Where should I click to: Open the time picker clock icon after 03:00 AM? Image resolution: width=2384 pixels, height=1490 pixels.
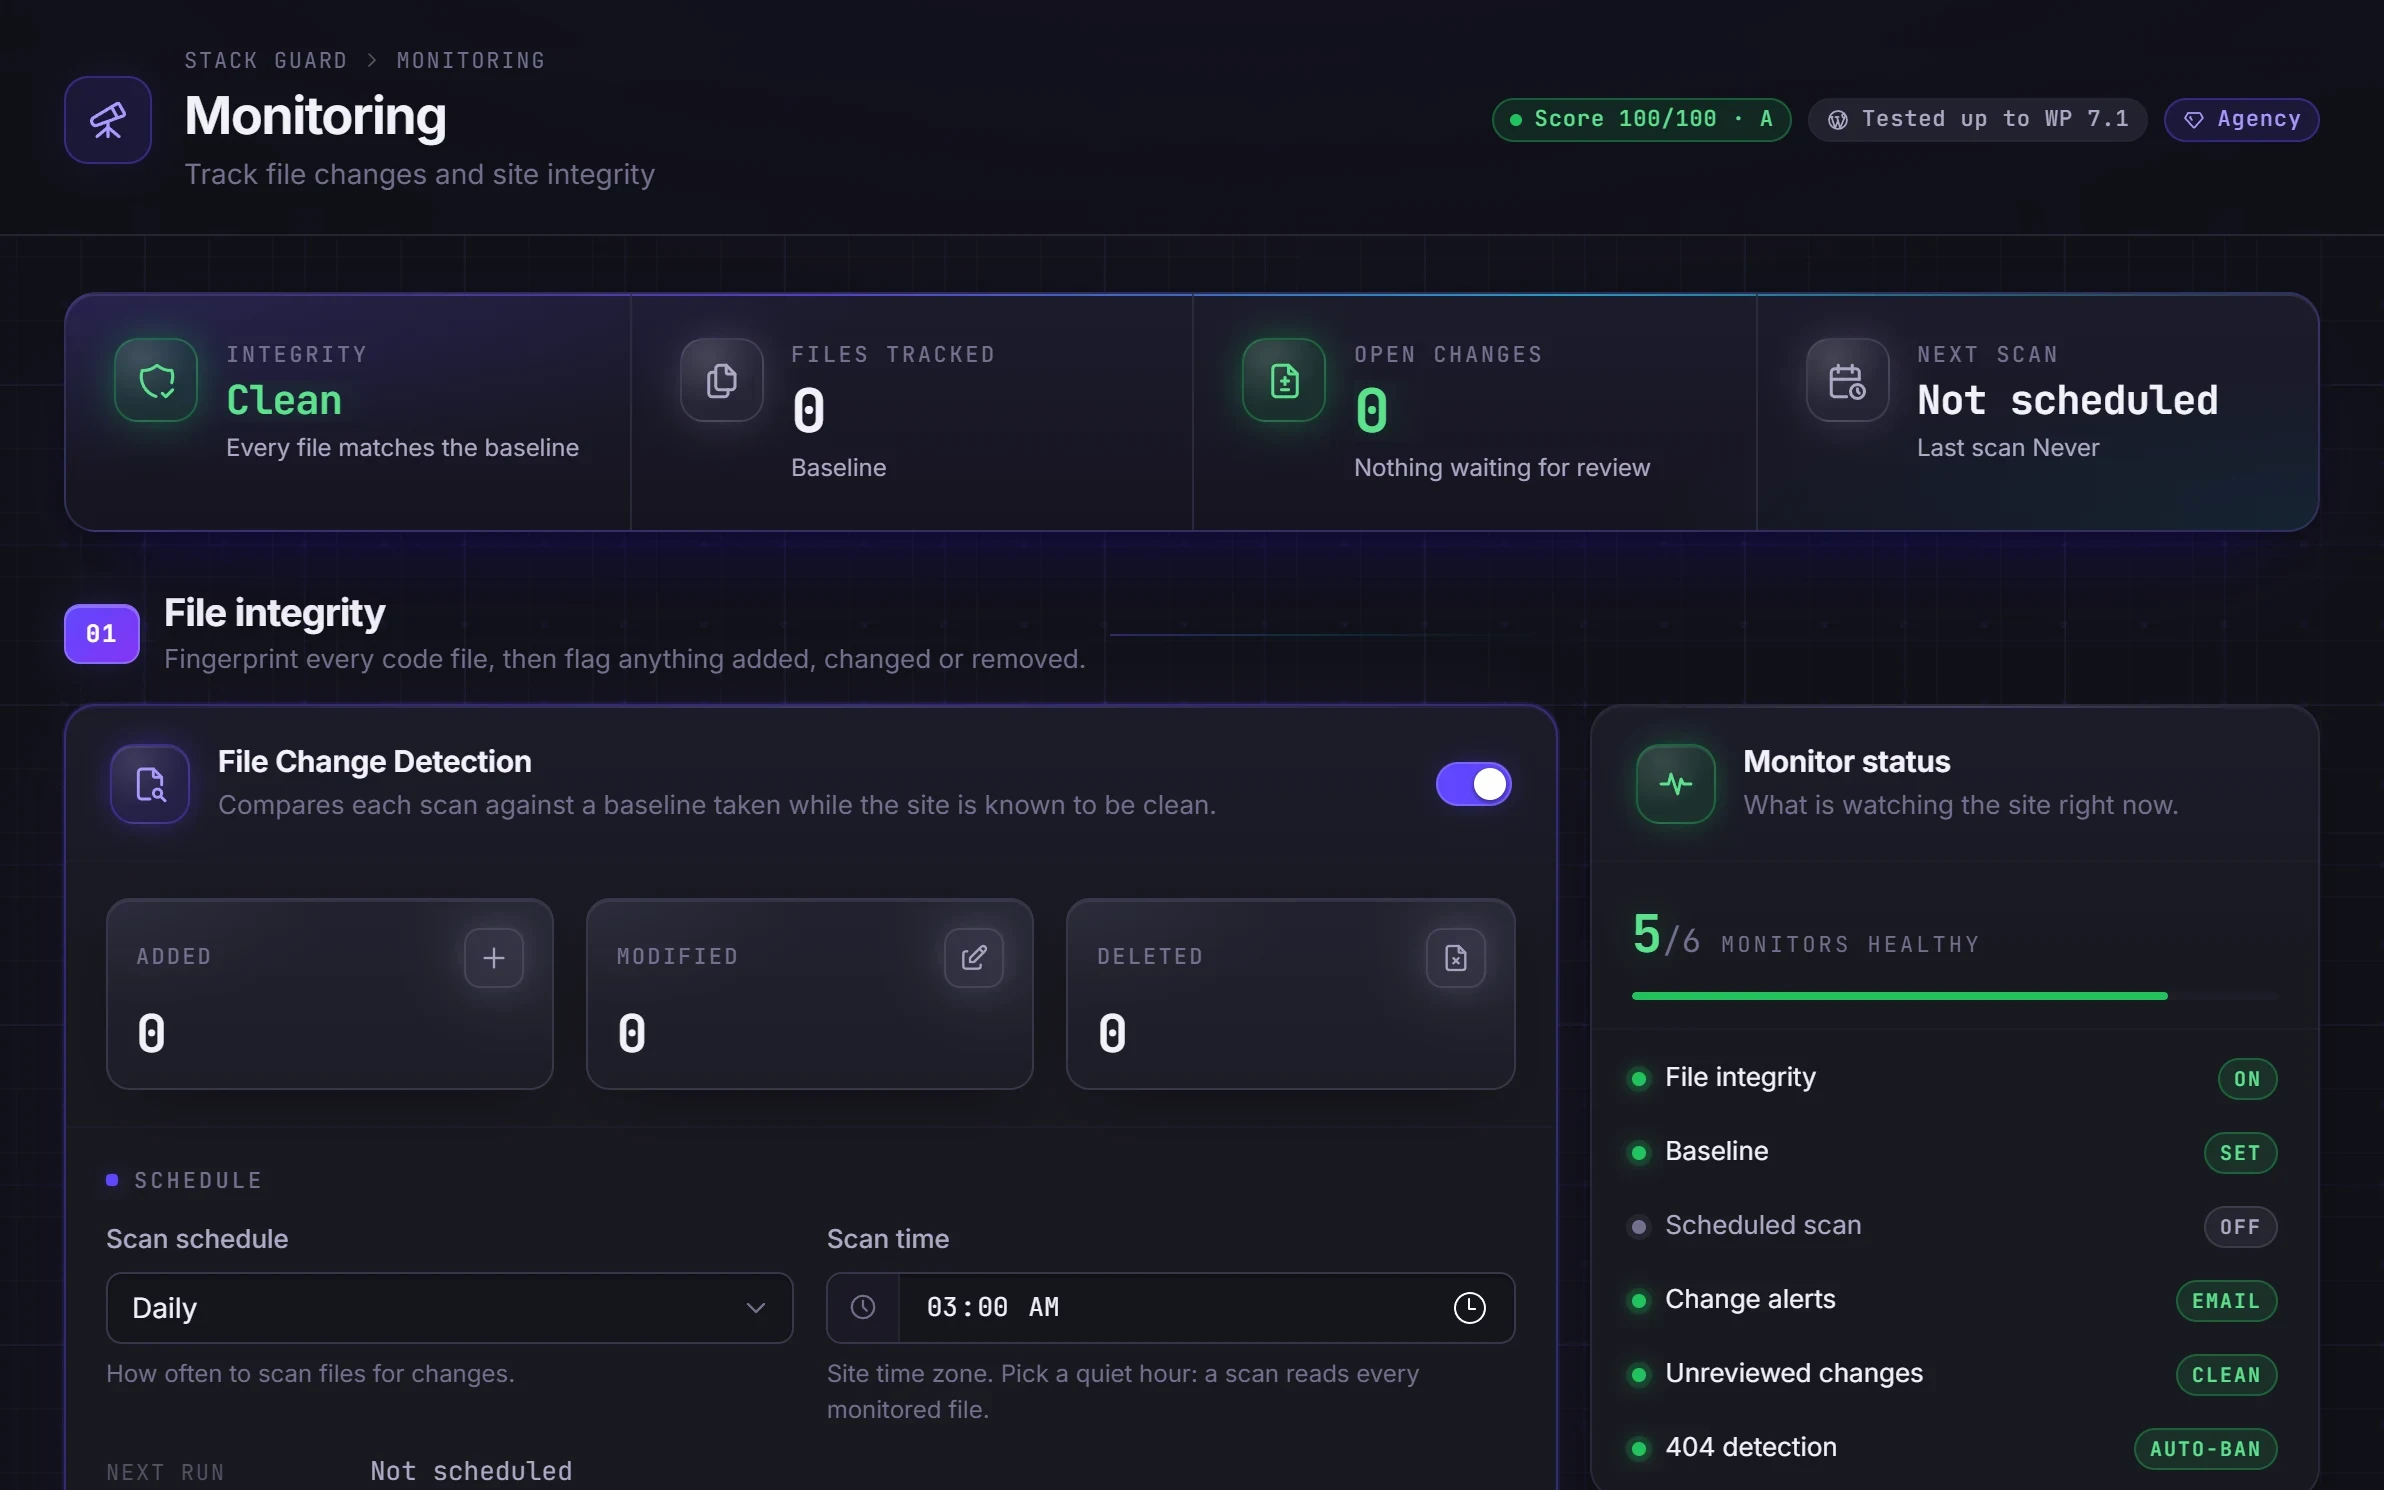point(1469,1307)
